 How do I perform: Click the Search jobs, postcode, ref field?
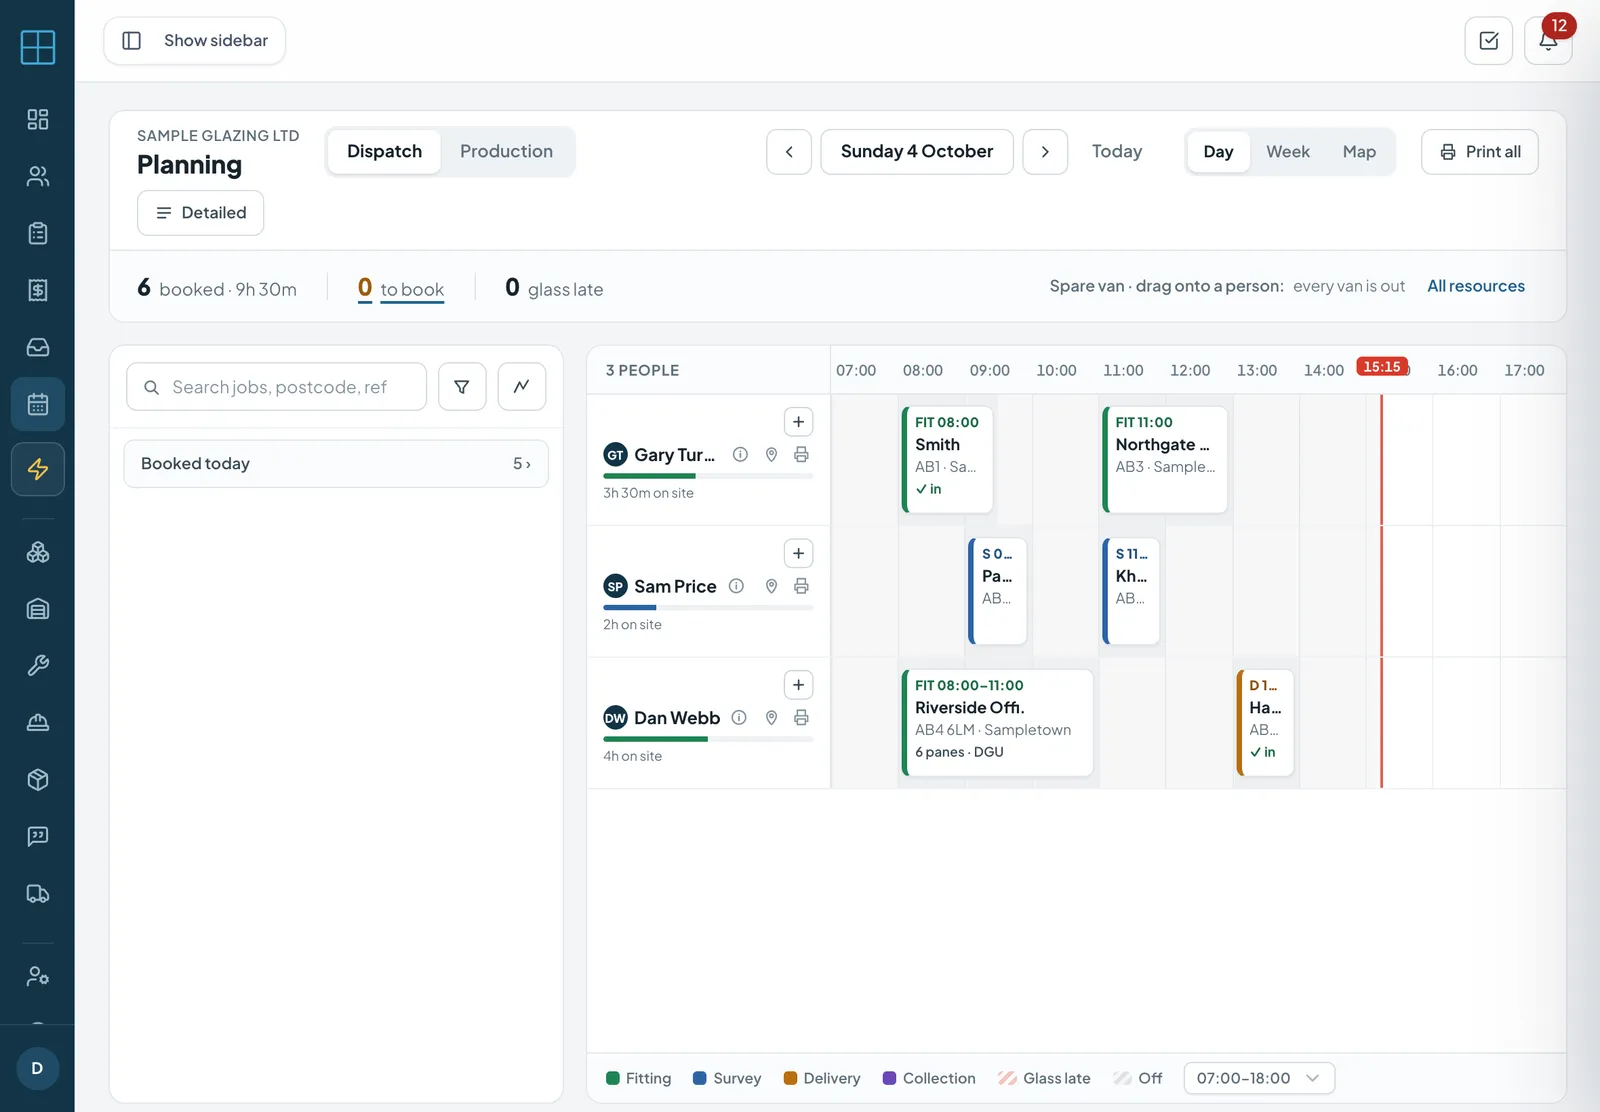[277, 387]
